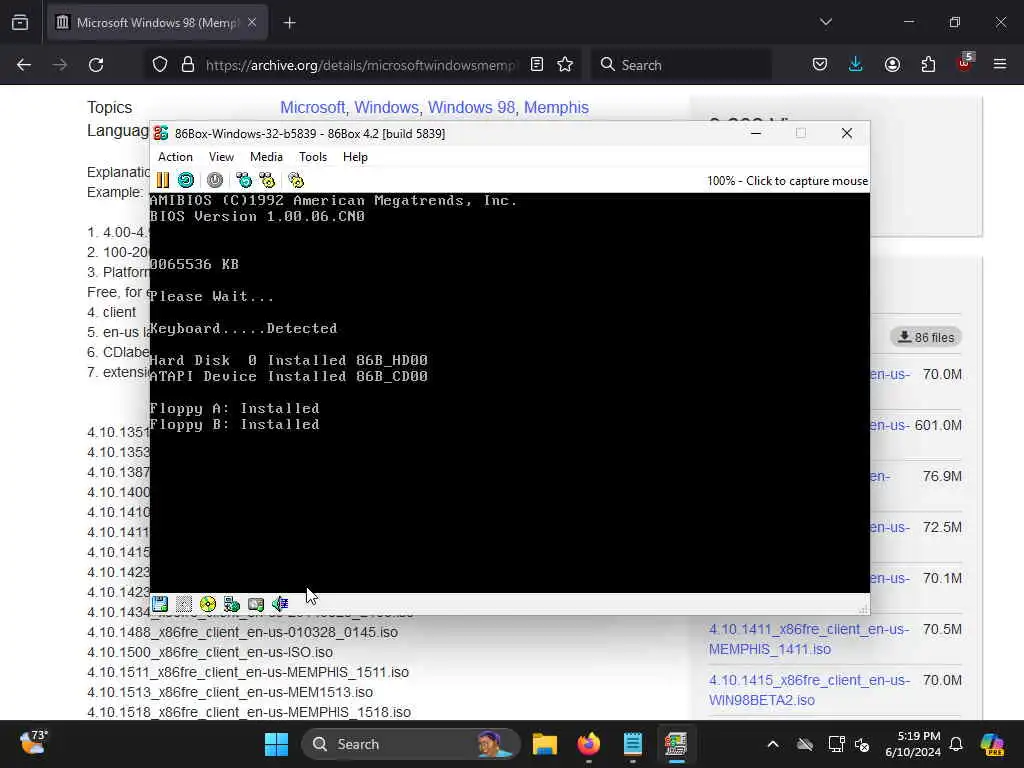Screen dimensions: 1024x768
Task: Click 86Box icon in taskbar
Action: tap(677, 744)
